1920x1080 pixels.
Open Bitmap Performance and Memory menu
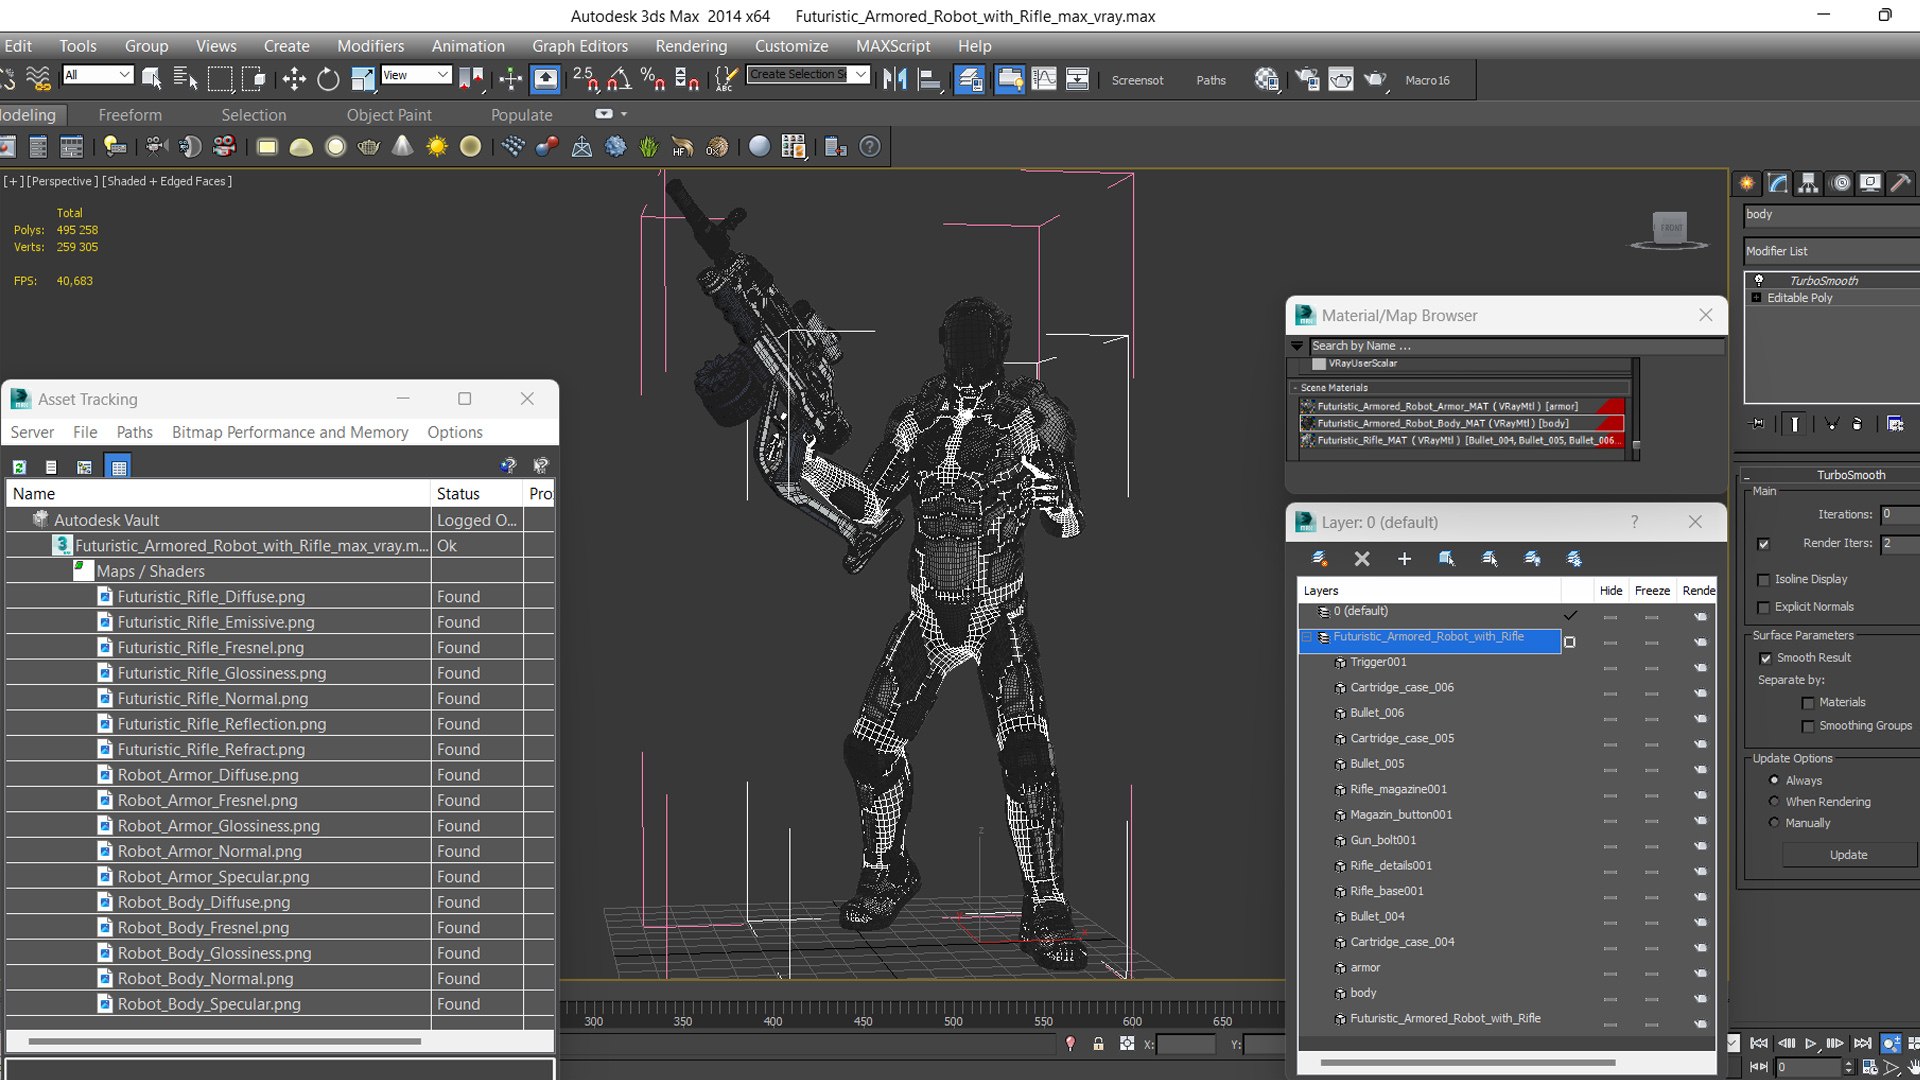tap(290, 432)
